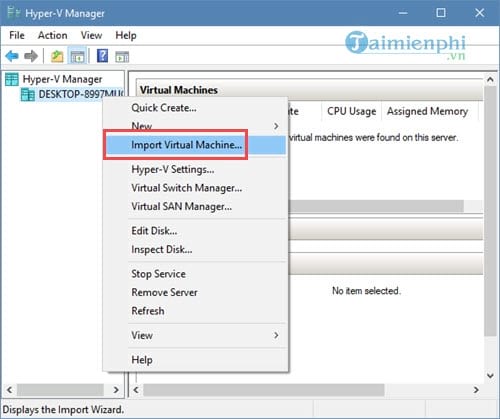Open Hyper-V Settings...
The width and height of the screenshot is (500, 419).
(195, 169)
